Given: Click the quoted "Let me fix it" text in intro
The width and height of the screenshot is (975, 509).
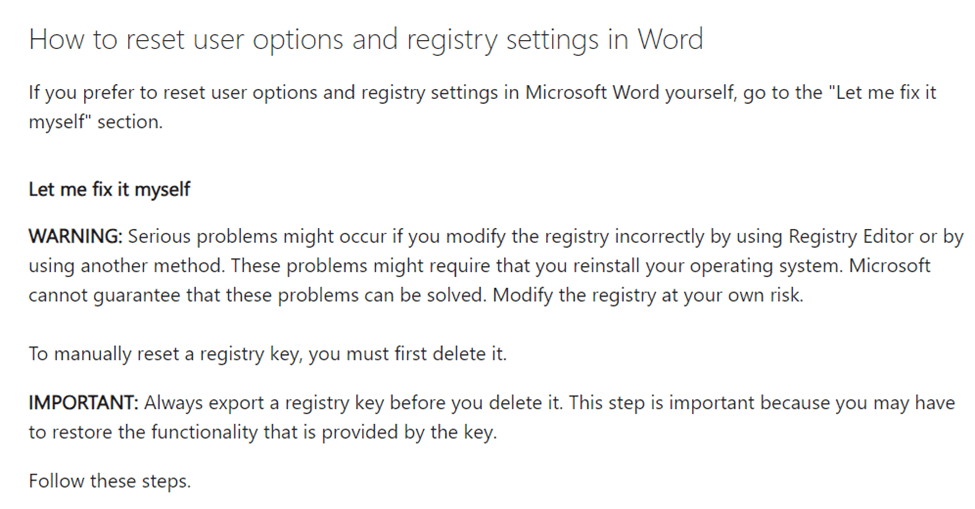Looking at the screenshot, I should coord(883,92).
